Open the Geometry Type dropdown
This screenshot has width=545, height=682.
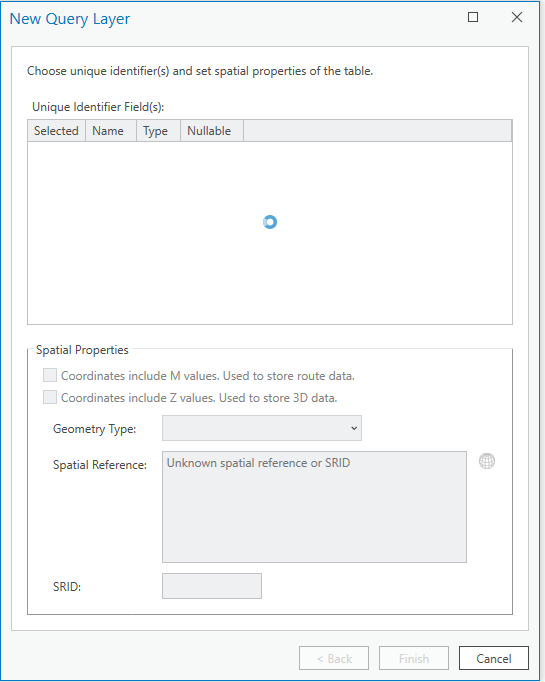[262, 428]
